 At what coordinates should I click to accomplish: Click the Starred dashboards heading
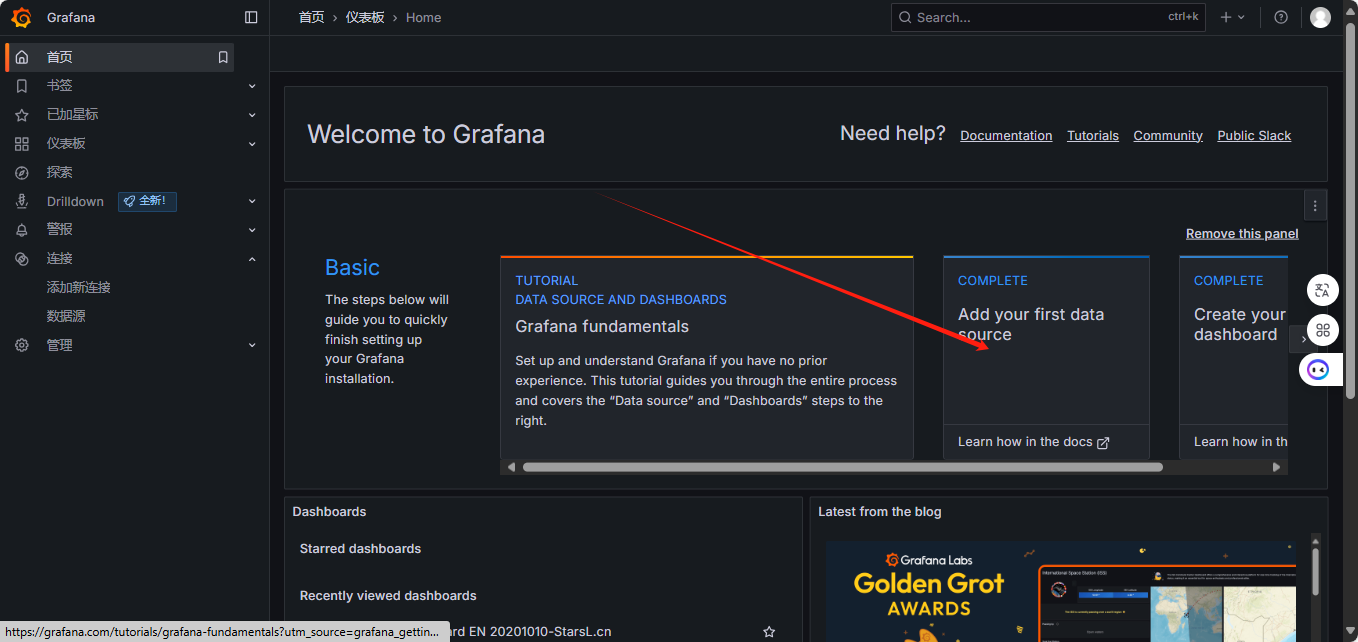[x=360, y=549]
